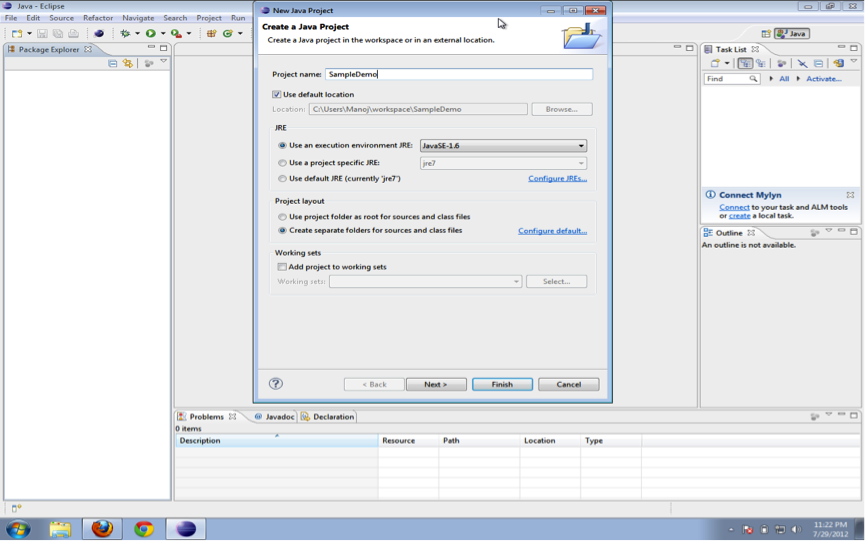Image resolution: width=865 pixels, height=541 pixels.
Task: Open the Refactor menu
Action: pos(98,18)
